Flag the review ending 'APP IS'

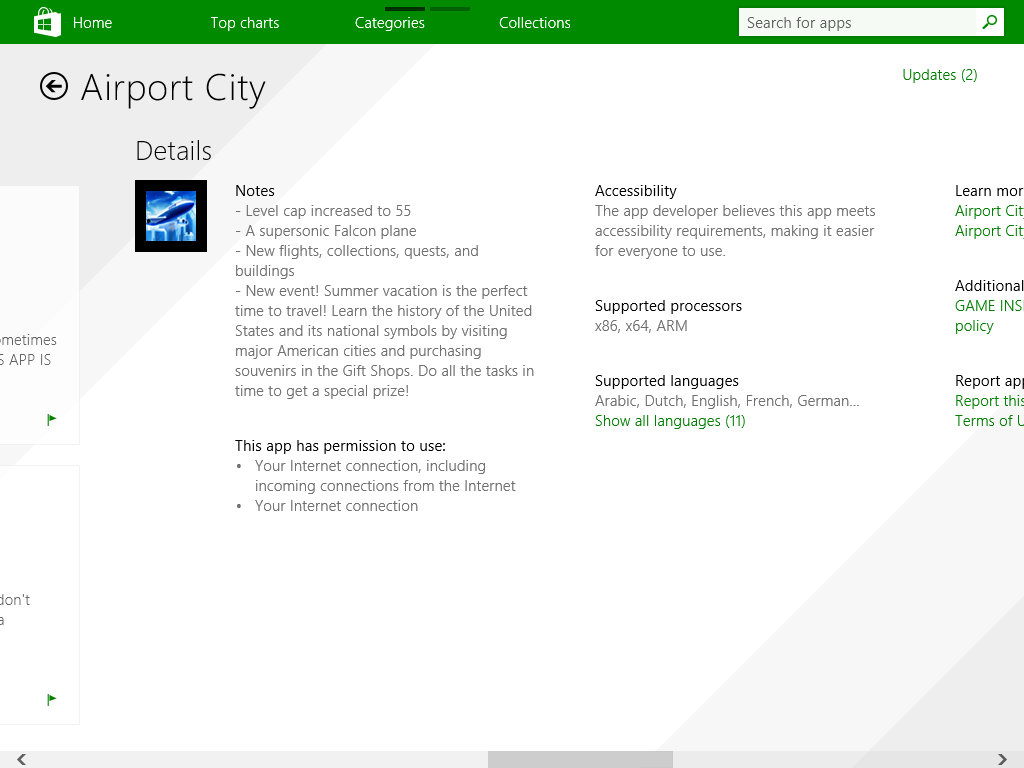(52, 419)
